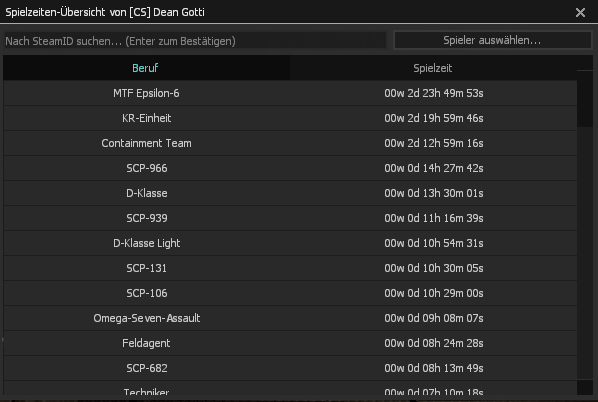Click the SteamID search field
This screenshot has height=402, width=598.
[x=195, y=40]
